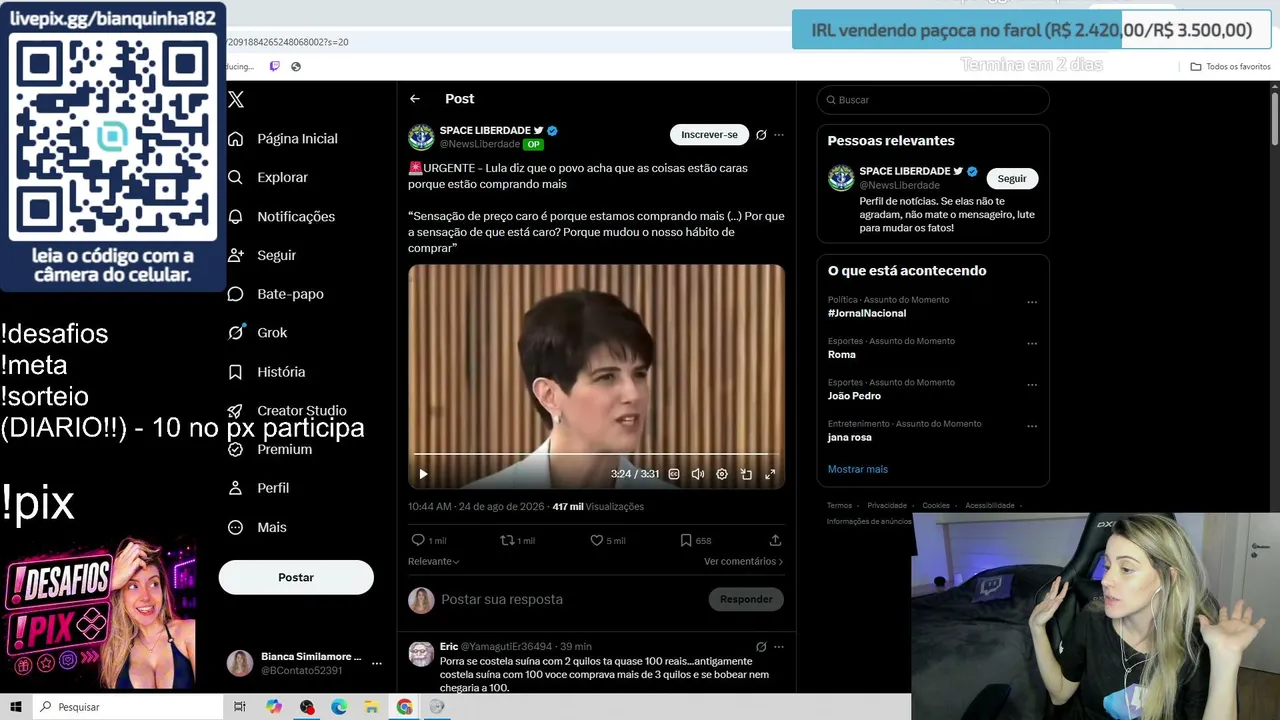The height and width of the screenshot is (720, 1280).
Task: Open the Termos footer link
Action: (839, 506)
